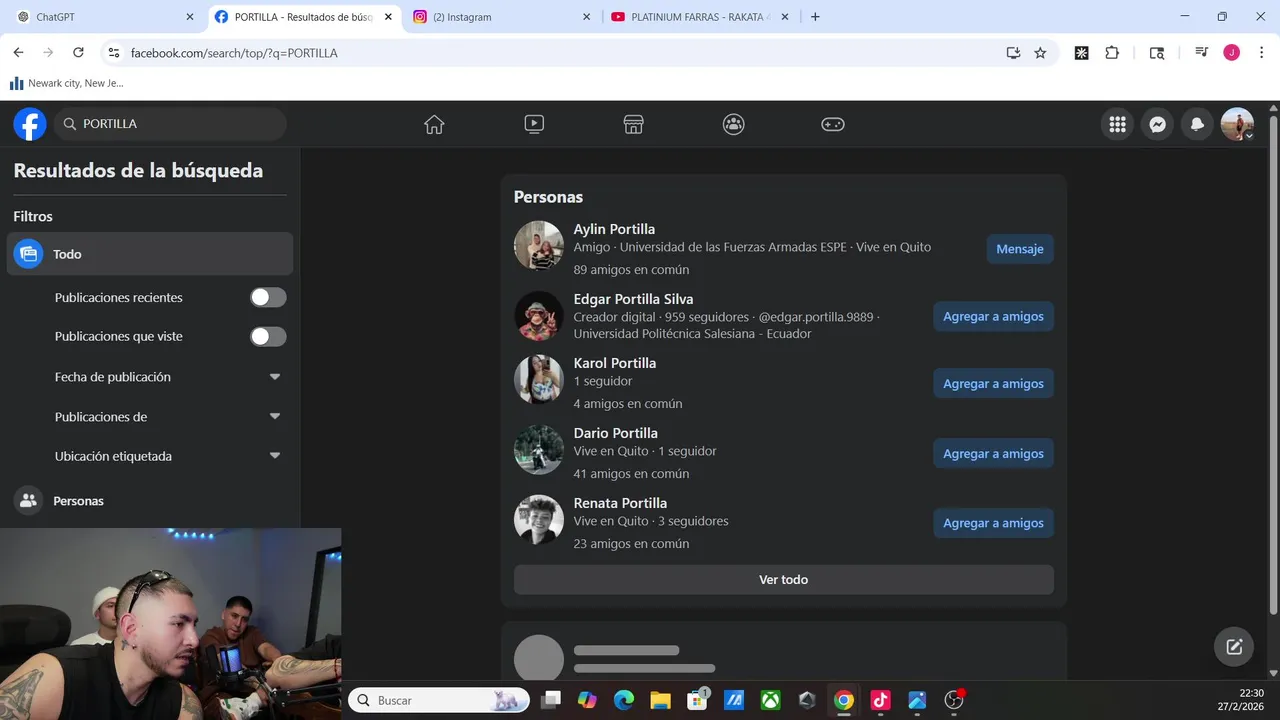Open Dario Portilla's profile link

615,433
